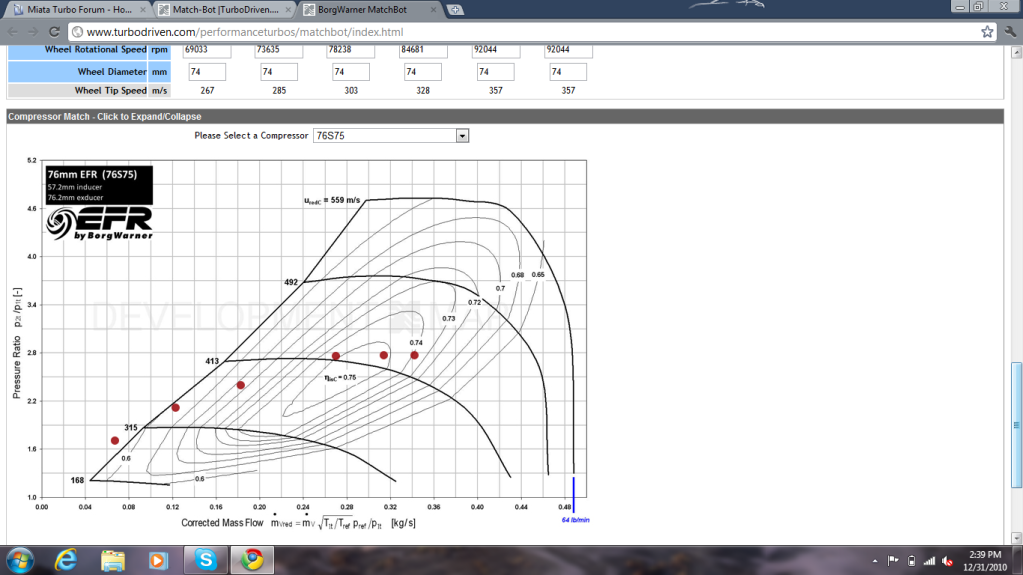Click the rightmost red data point on map
This screenshot has height=575, width=1023.
tap(414, 355)
